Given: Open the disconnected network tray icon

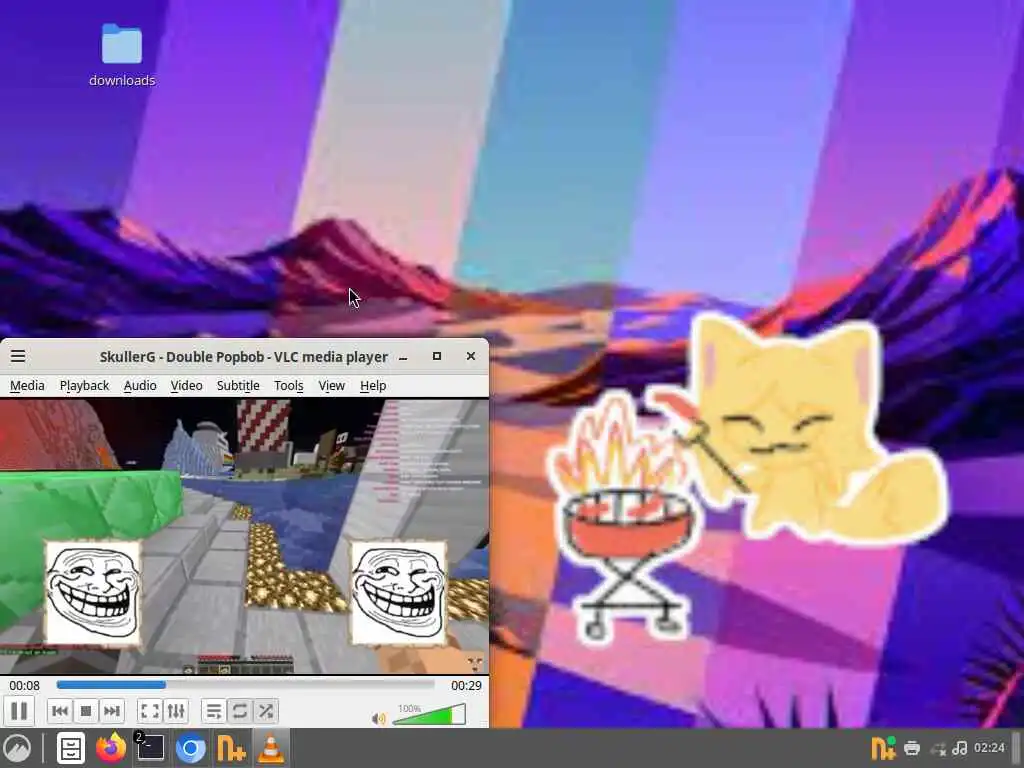Looking at the screenshot, I should pos(938,748).
